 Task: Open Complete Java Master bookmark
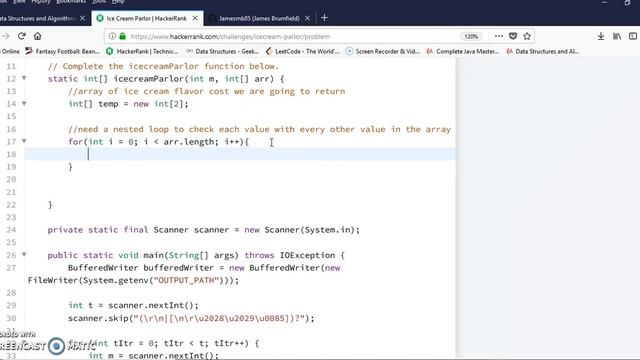tap(463, 51)
